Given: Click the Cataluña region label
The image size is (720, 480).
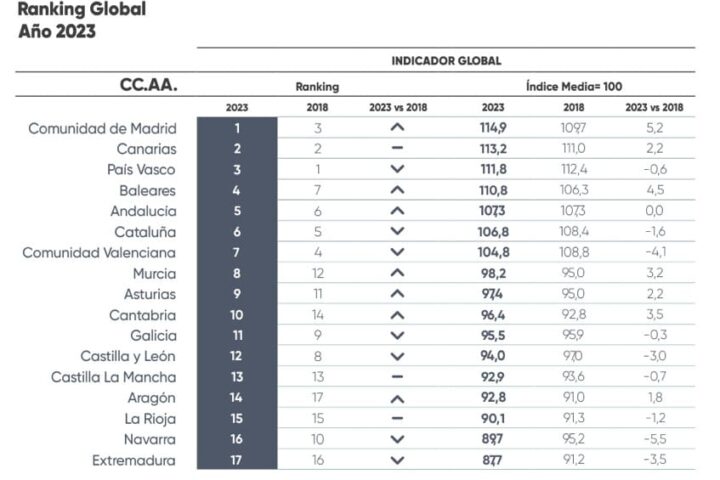Looking at the screenshot, I should [x=146, y=232].
